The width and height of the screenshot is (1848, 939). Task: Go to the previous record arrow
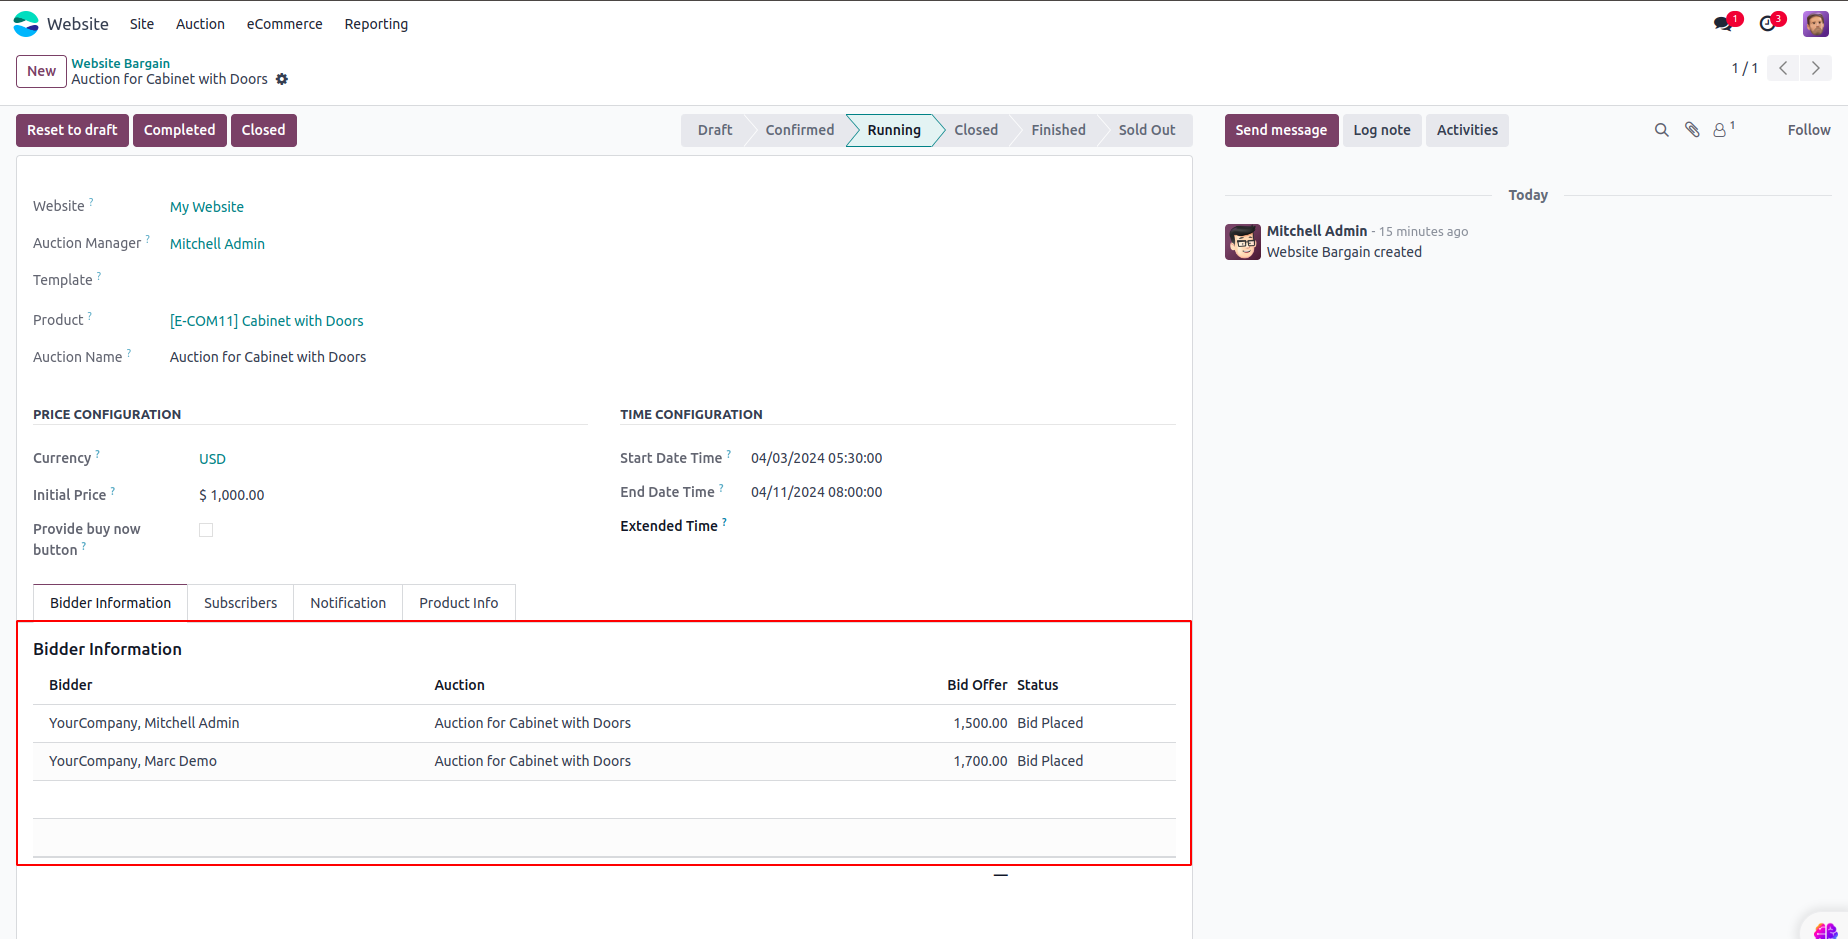coord(1783,68)
